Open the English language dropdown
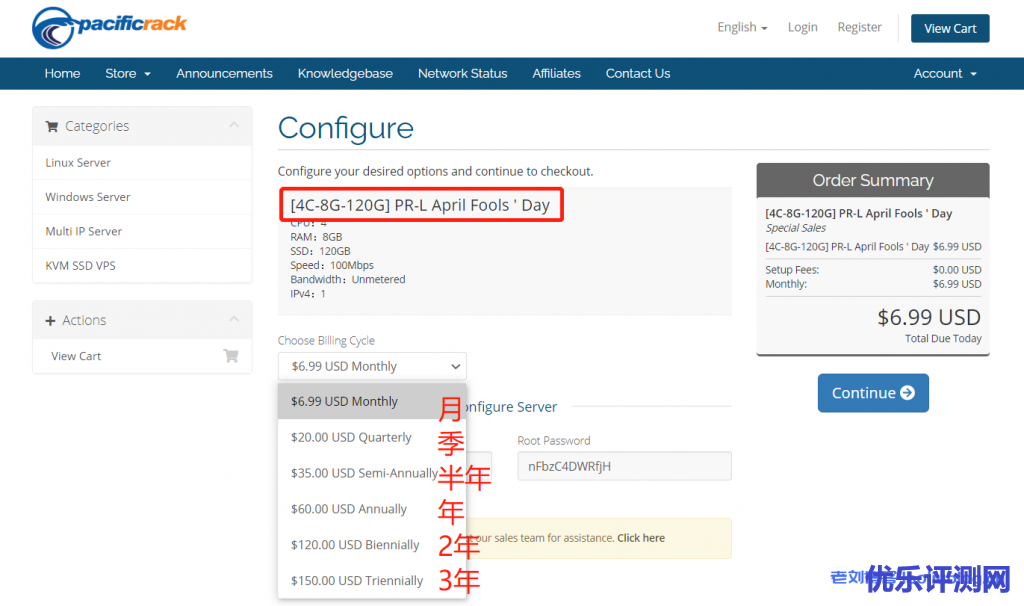The width and height of the screenshot is (1024, 606). tap(741, 28)
